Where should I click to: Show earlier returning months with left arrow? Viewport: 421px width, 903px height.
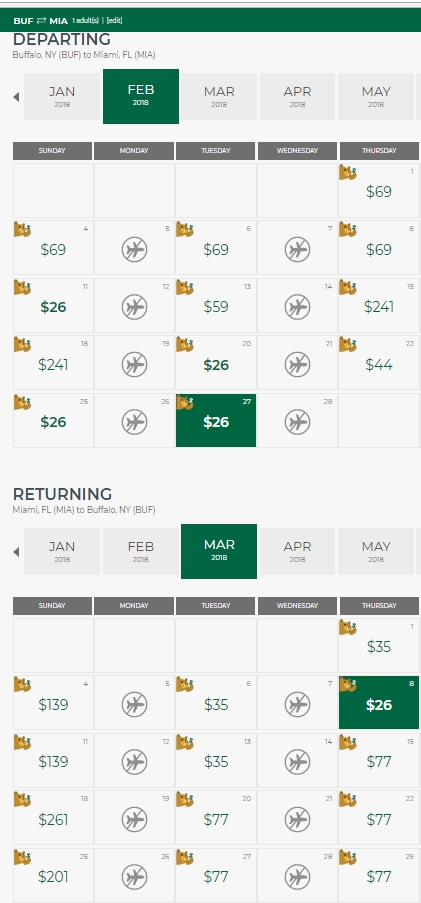(x=16, y=552)
